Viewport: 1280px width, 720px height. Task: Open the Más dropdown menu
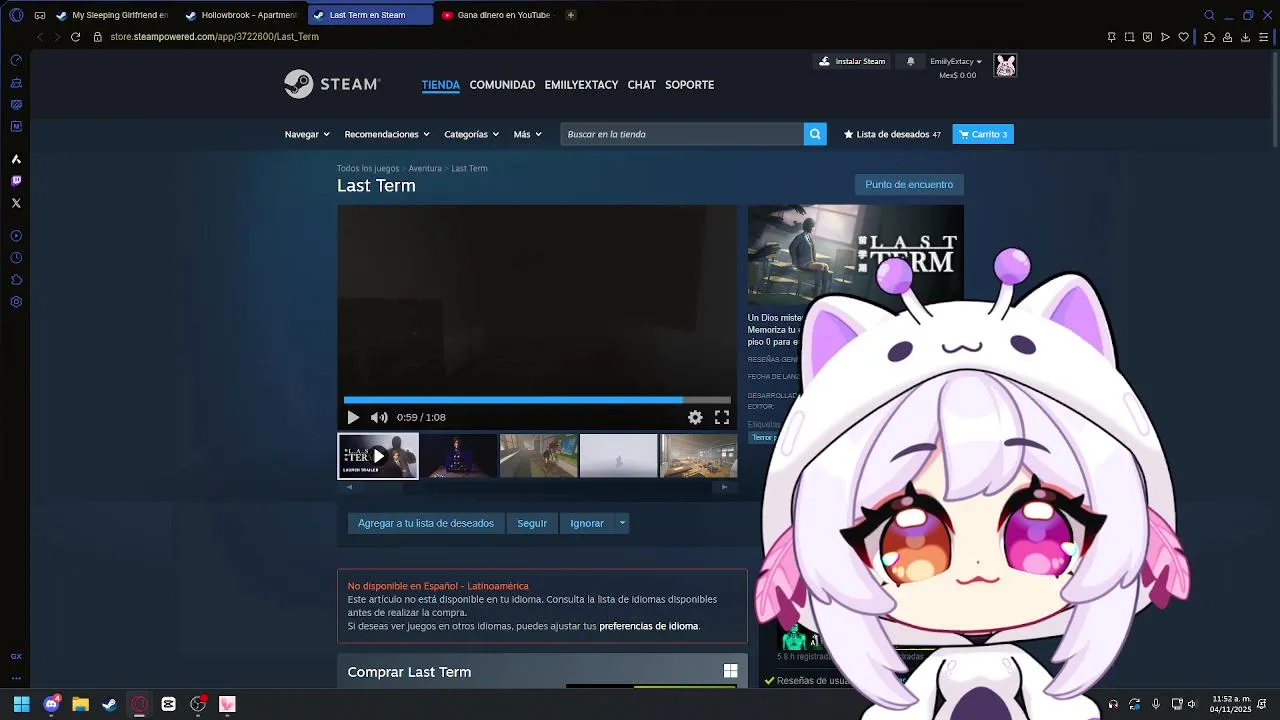(x=527, y=134)
